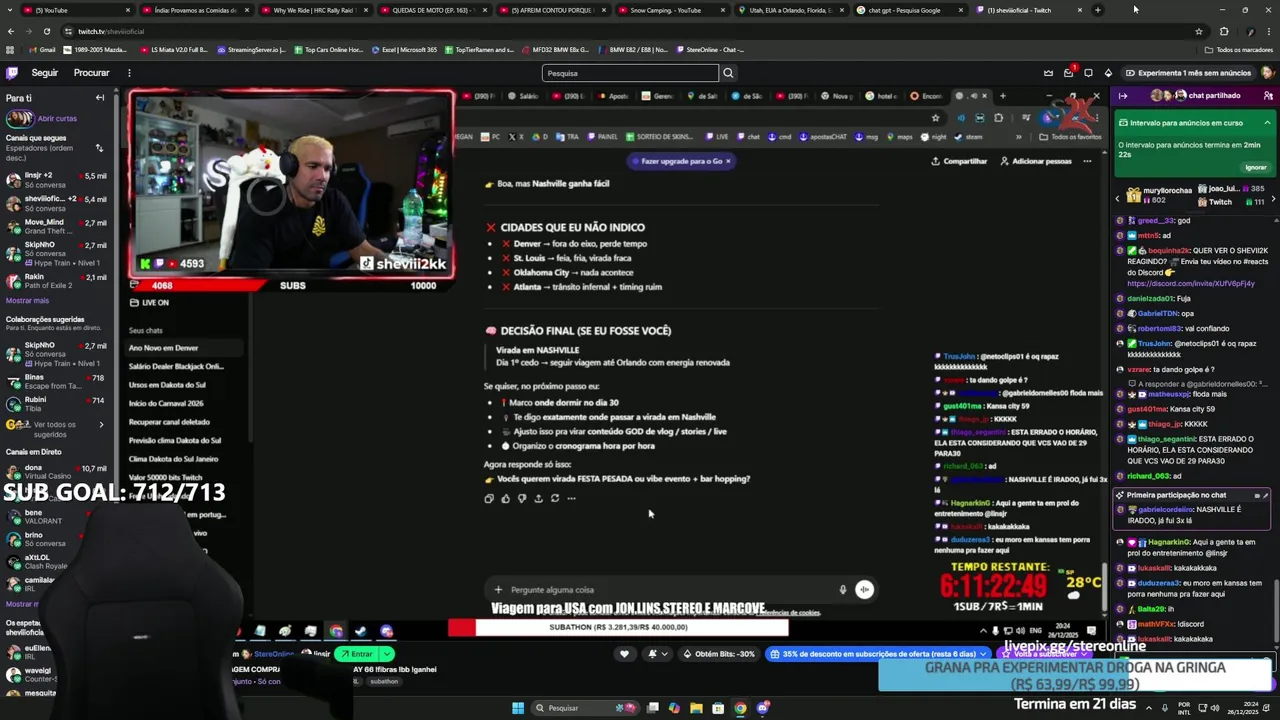Collapse the Para ti sidebar arrow
This screenshot has height=720, width=1280.
click(x=100, y=98)
